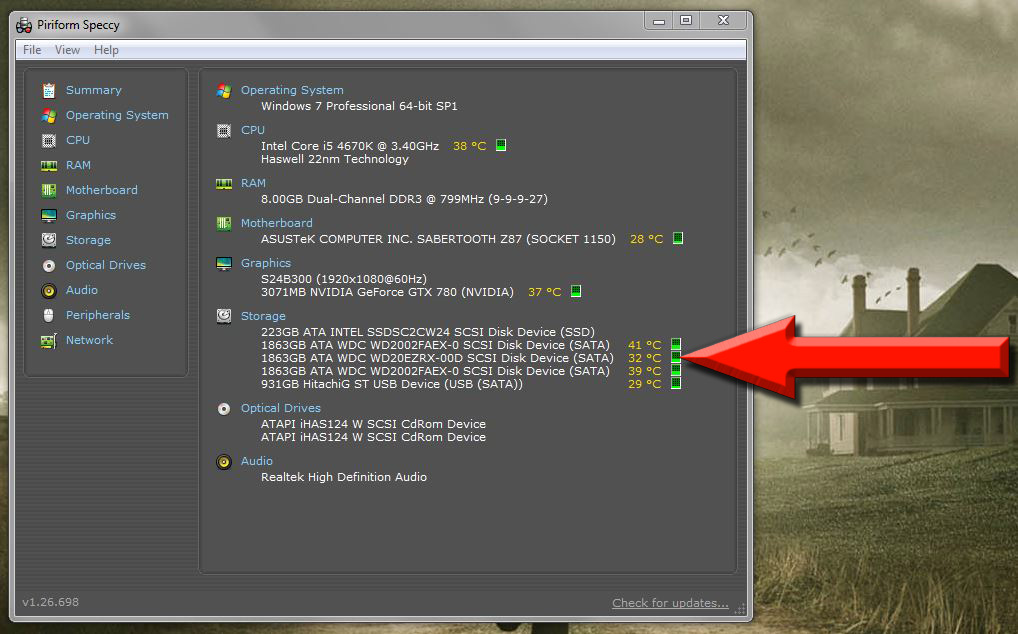This screenshot has width=1018, height=634.
Task: Click the Optical Drives heading link in summary
Action: [280, 408]
